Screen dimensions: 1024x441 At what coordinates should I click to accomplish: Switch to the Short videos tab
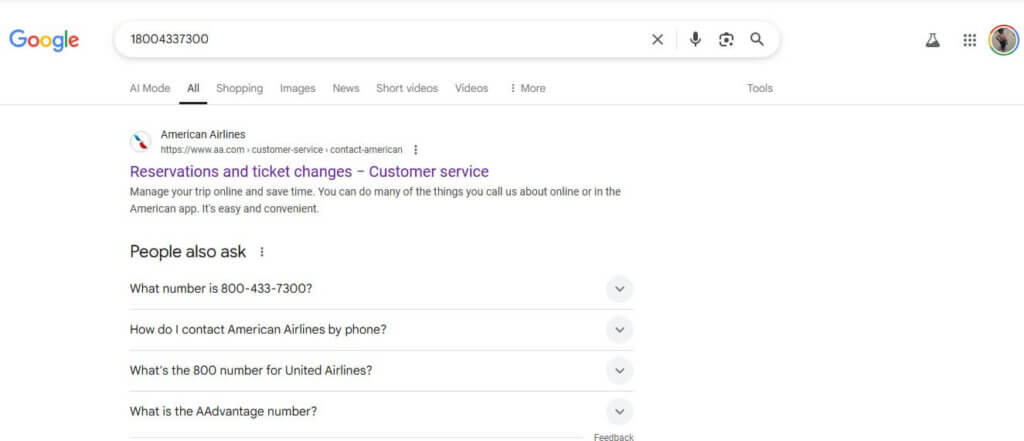pyautogui.click(x=407, y=88)
